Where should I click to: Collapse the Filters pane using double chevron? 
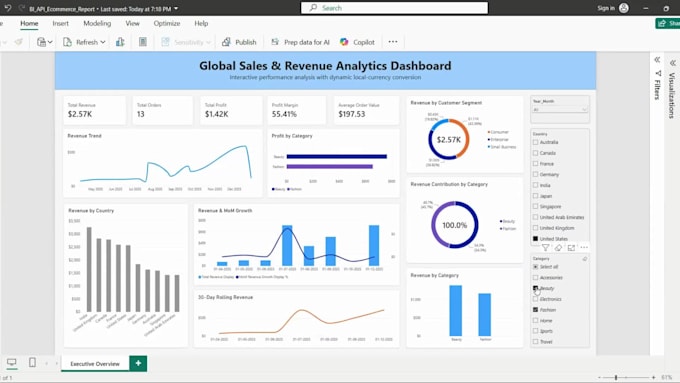click(x=657, y=59)
